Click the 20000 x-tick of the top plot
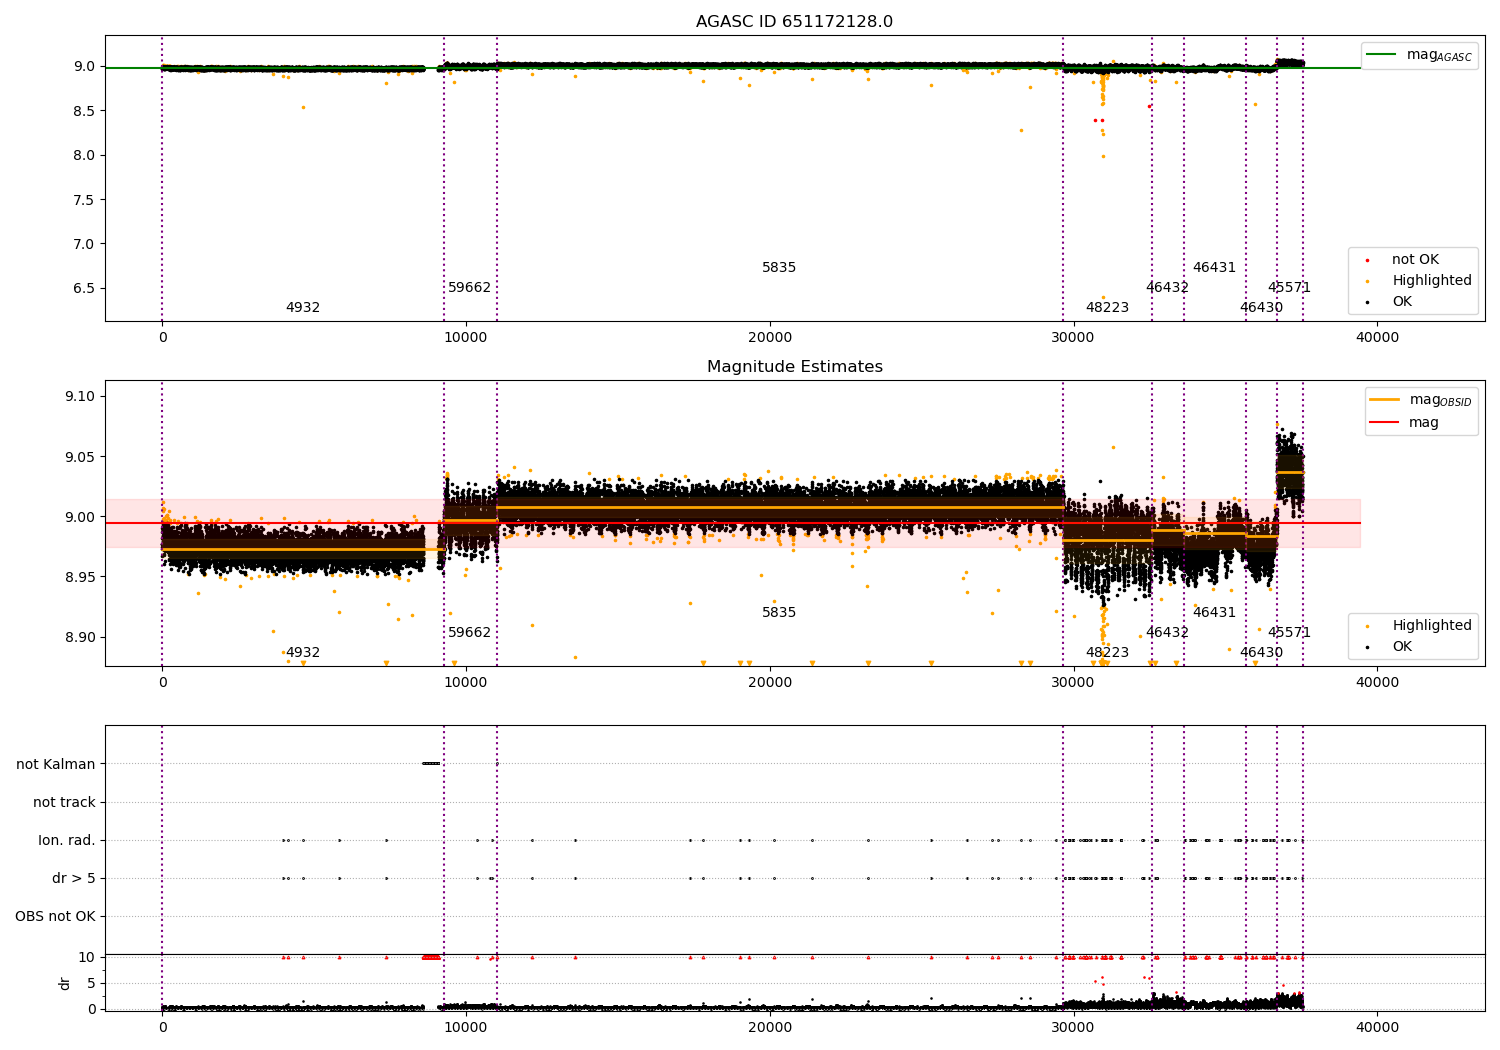 pos(770,338)
